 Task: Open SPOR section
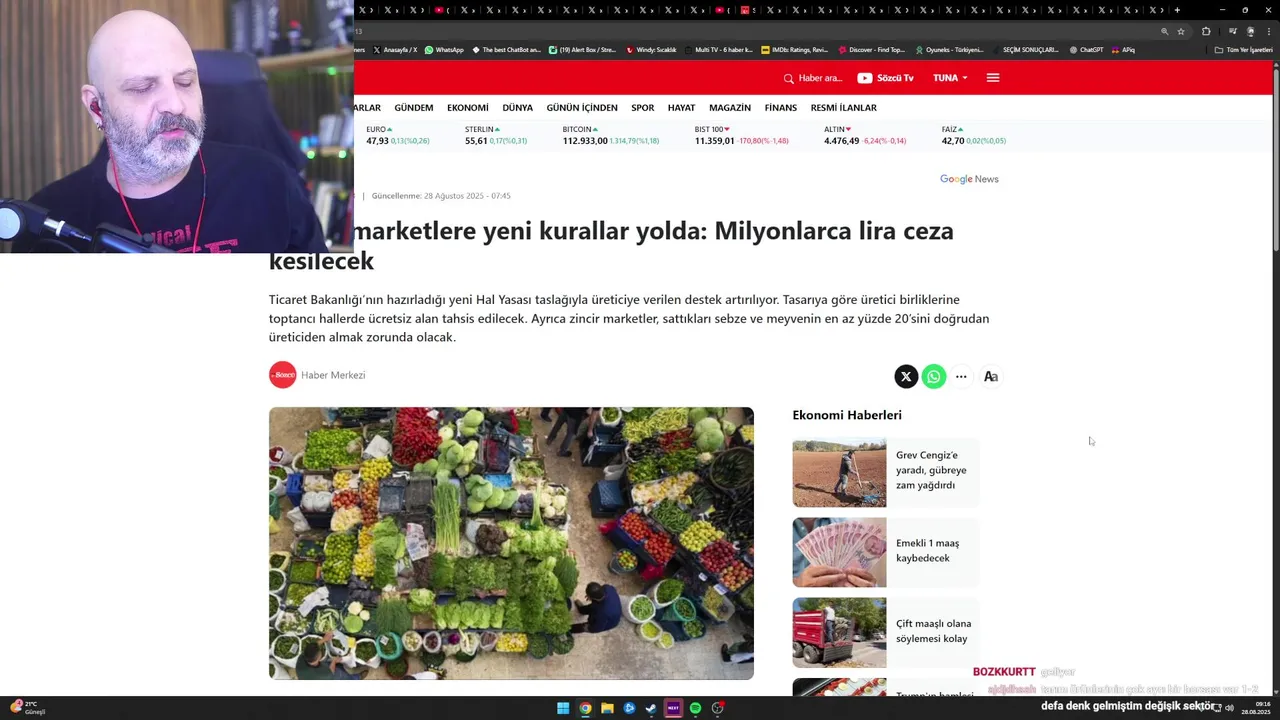pyautogui.click(x=643, y=108)
